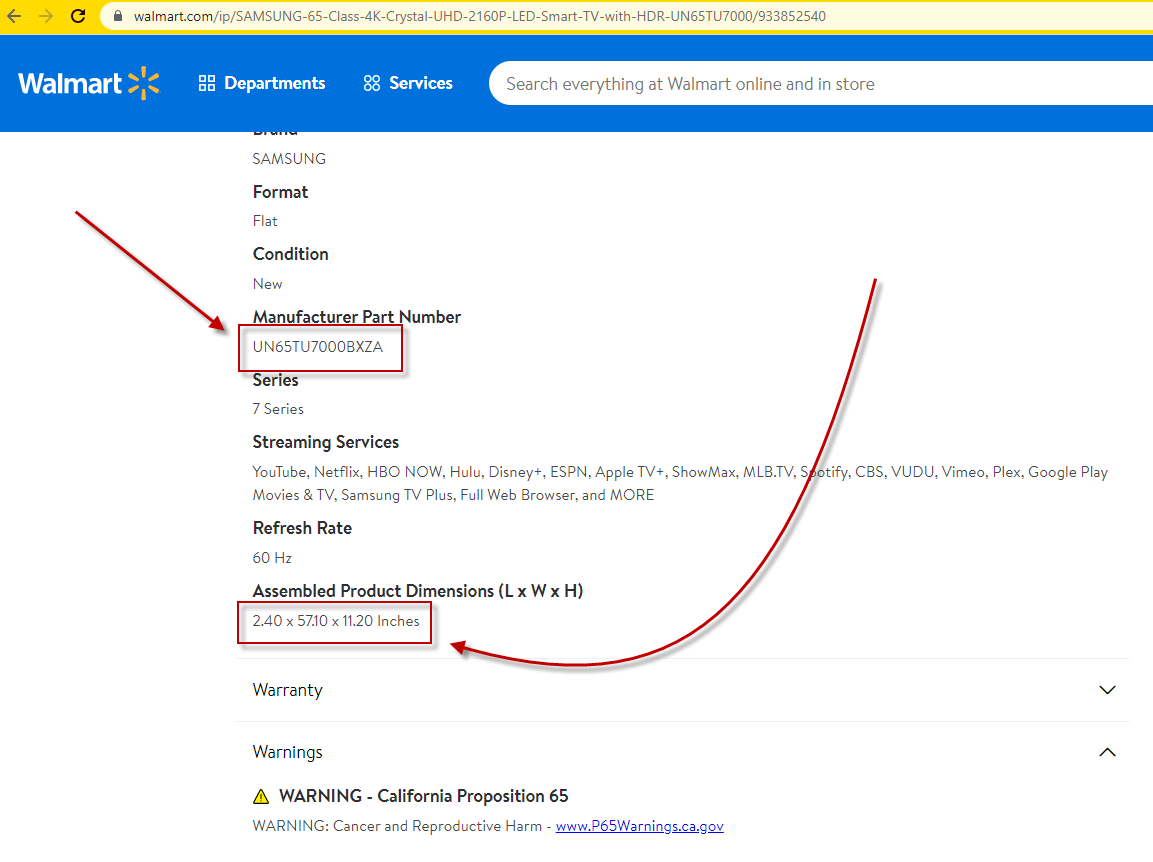Click the Walmart spark logo

tap(144, 84)
